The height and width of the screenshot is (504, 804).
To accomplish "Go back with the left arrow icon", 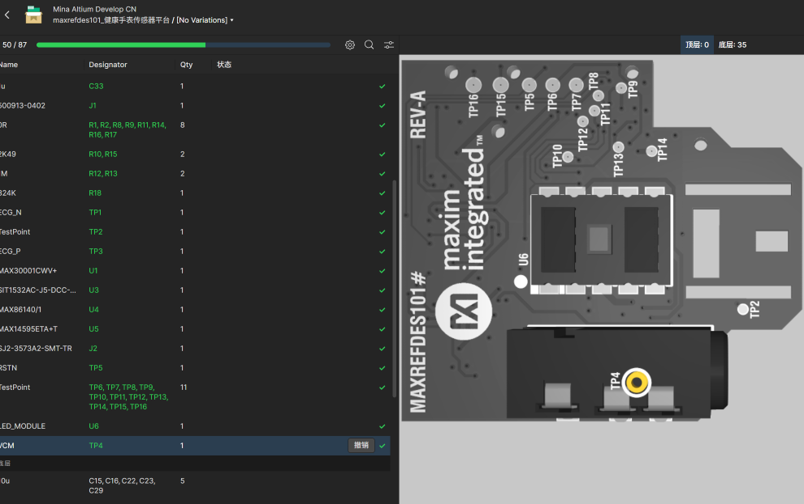I will click(7, 15).
